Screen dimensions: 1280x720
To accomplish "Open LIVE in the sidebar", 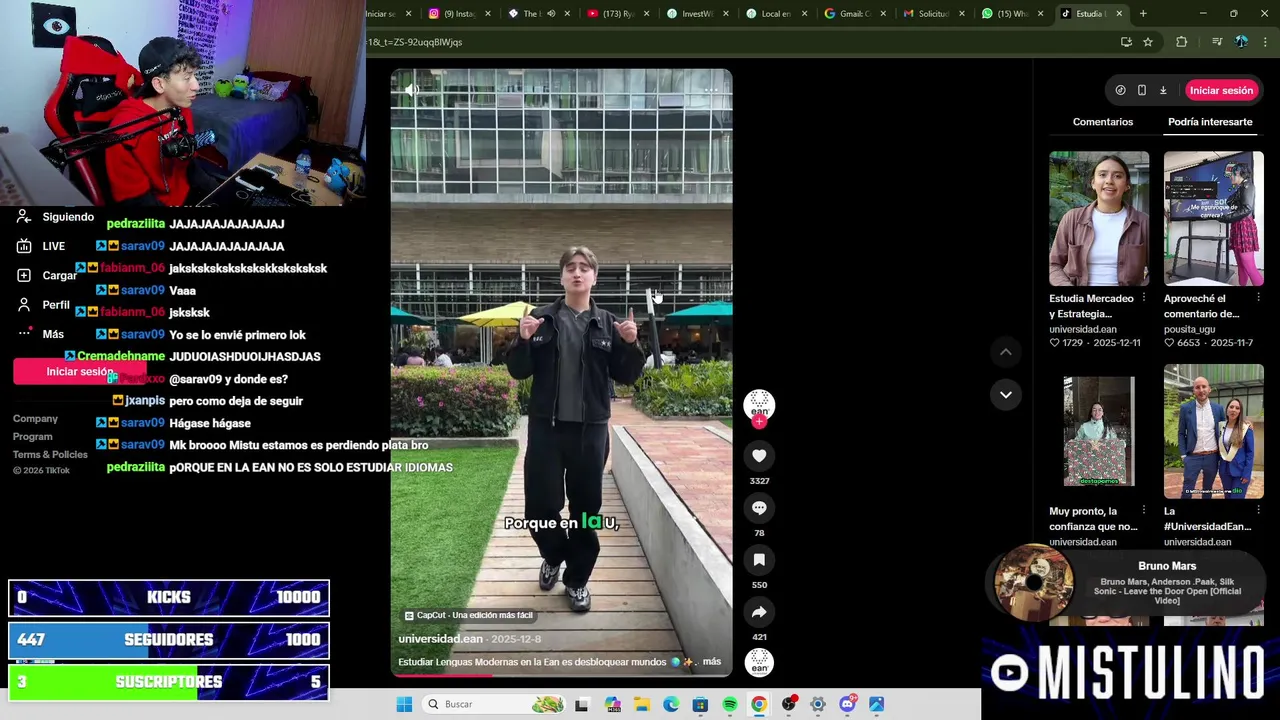I will [53, 246].
